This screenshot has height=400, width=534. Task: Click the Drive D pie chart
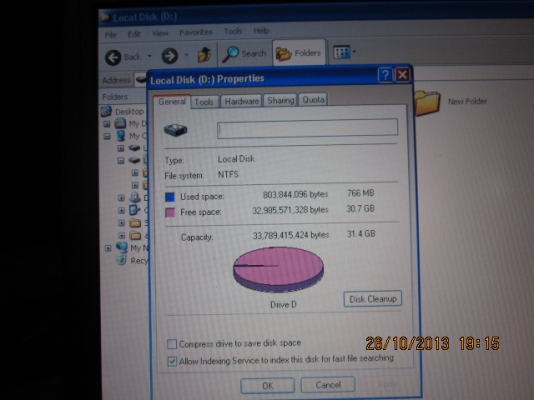(278, 269)
